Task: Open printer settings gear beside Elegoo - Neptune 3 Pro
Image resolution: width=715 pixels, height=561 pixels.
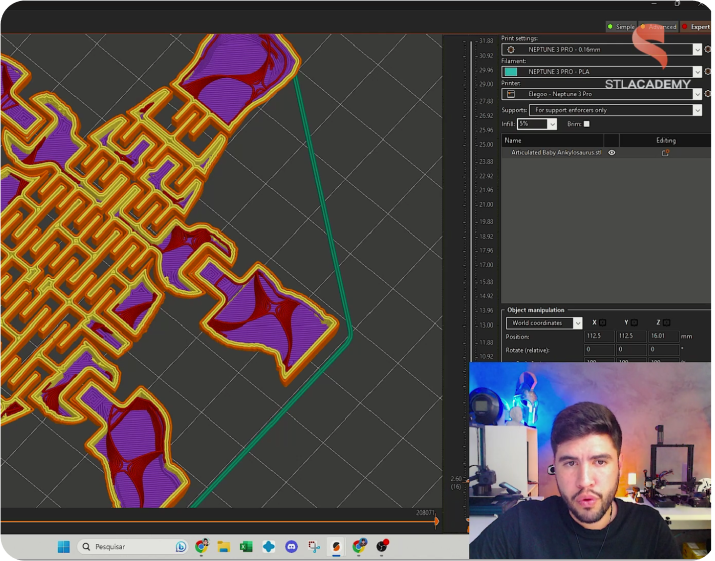Action: coord(709,94)
